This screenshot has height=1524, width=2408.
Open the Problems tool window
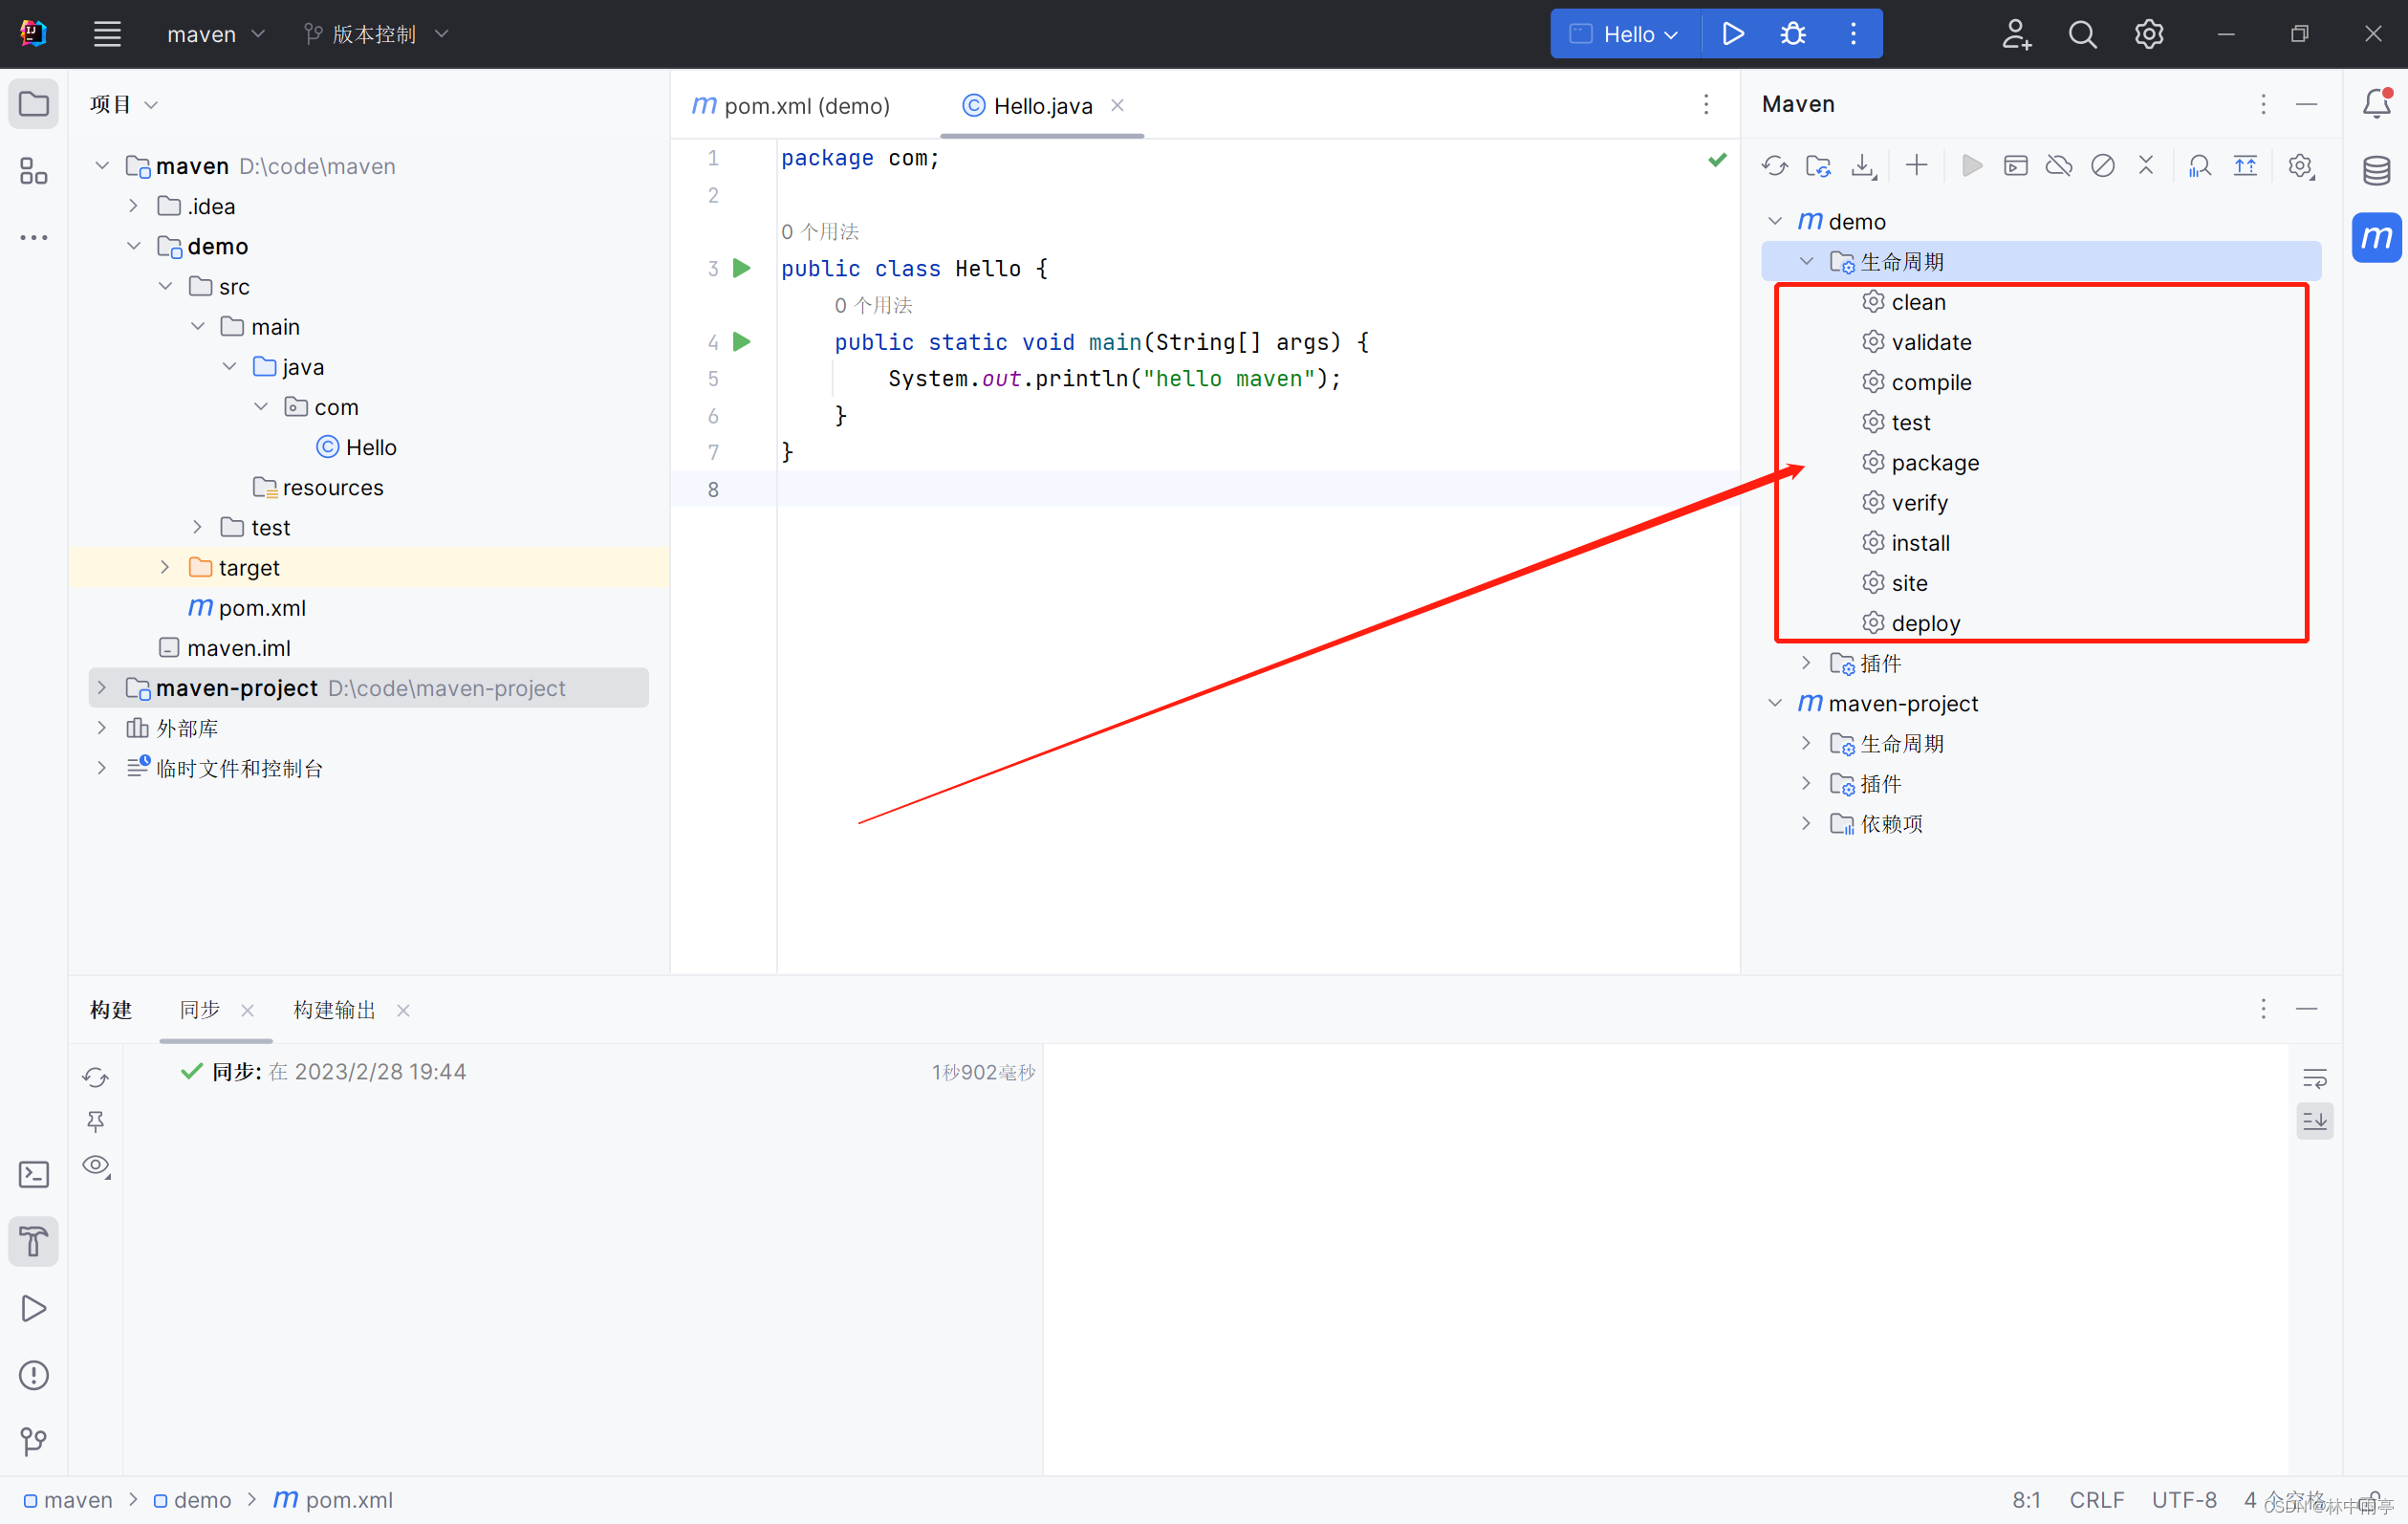(34, 1375)
